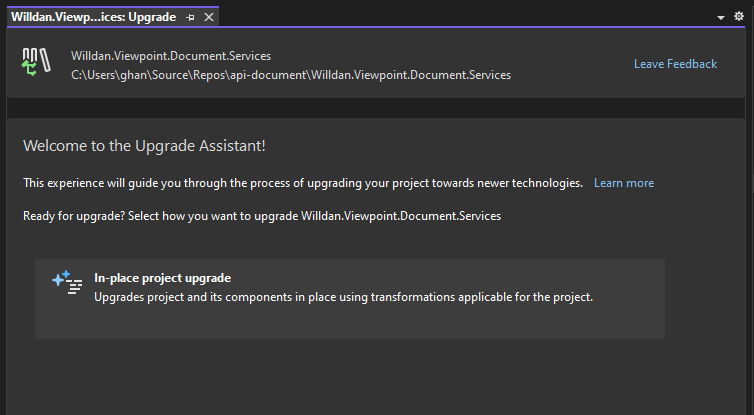Click the Willdan.Viewpoint.Document.Services project name in header
The image size is (754, 415).
pyautogui.click(x=171, y=56)
